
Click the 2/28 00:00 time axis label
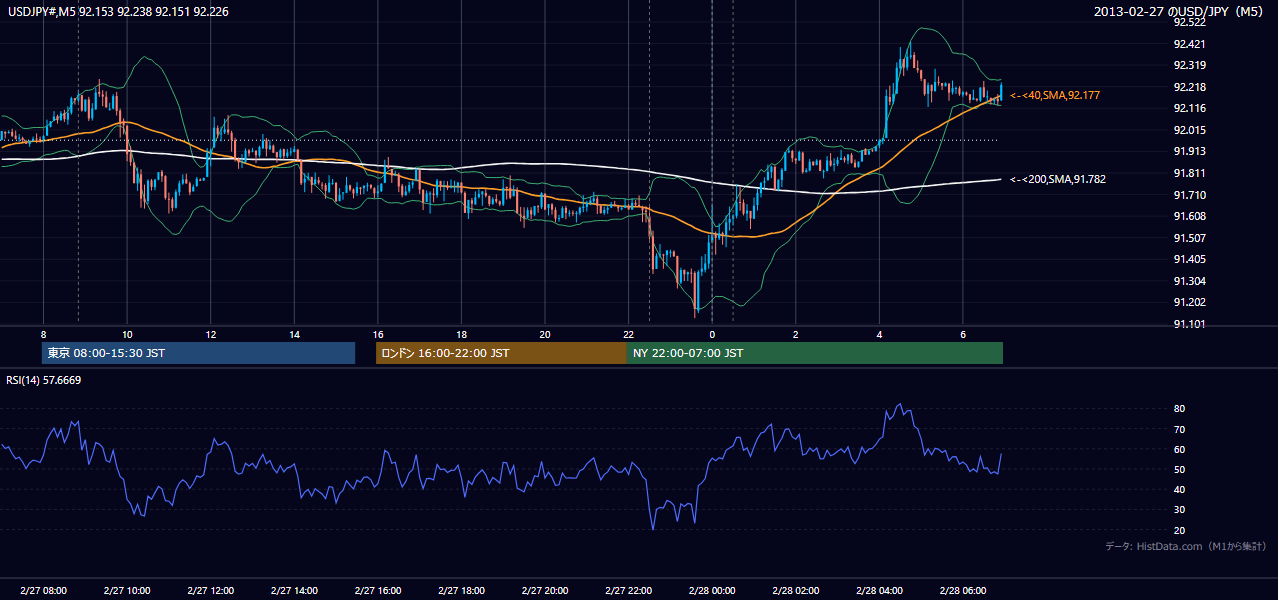[x=712, y=591]
